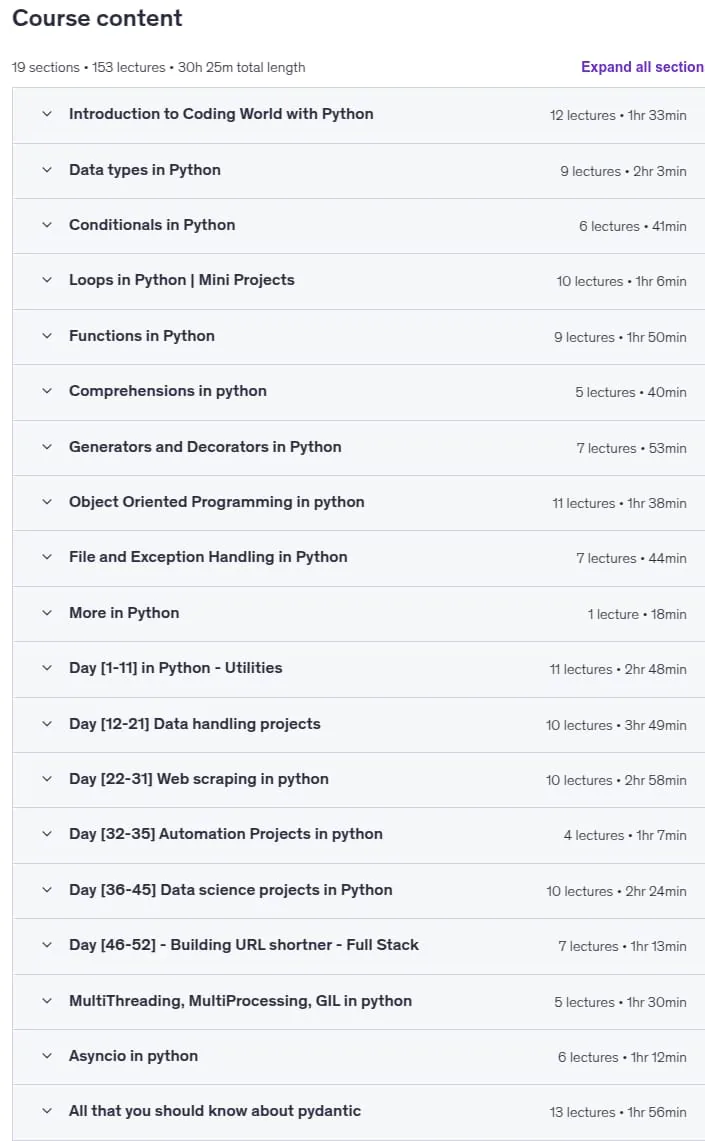Click chevron beside Data types in Python
The width and height of the screenshot is (705, 1141).
[47, 170]
